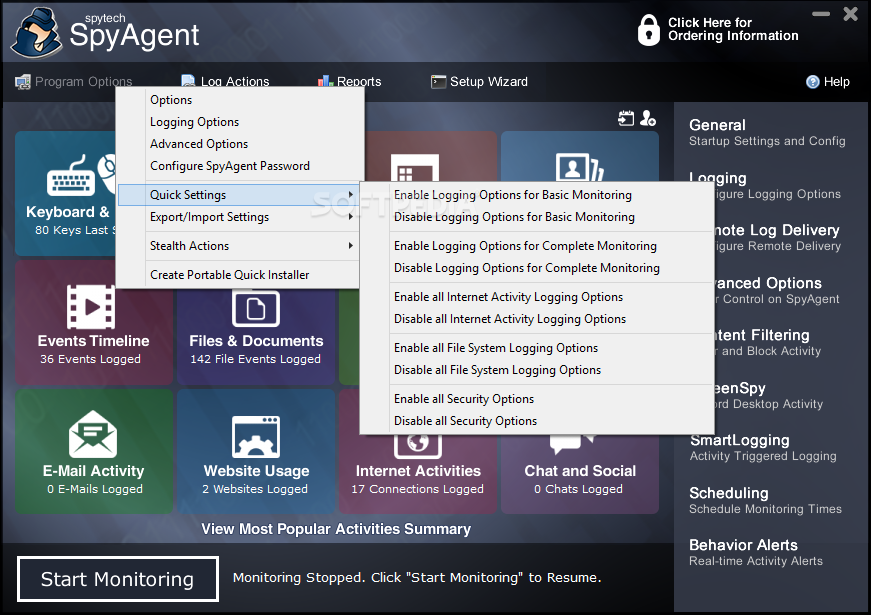Click the Reports bar chart icon
871x615 pixels.
[x=325, y=82]
